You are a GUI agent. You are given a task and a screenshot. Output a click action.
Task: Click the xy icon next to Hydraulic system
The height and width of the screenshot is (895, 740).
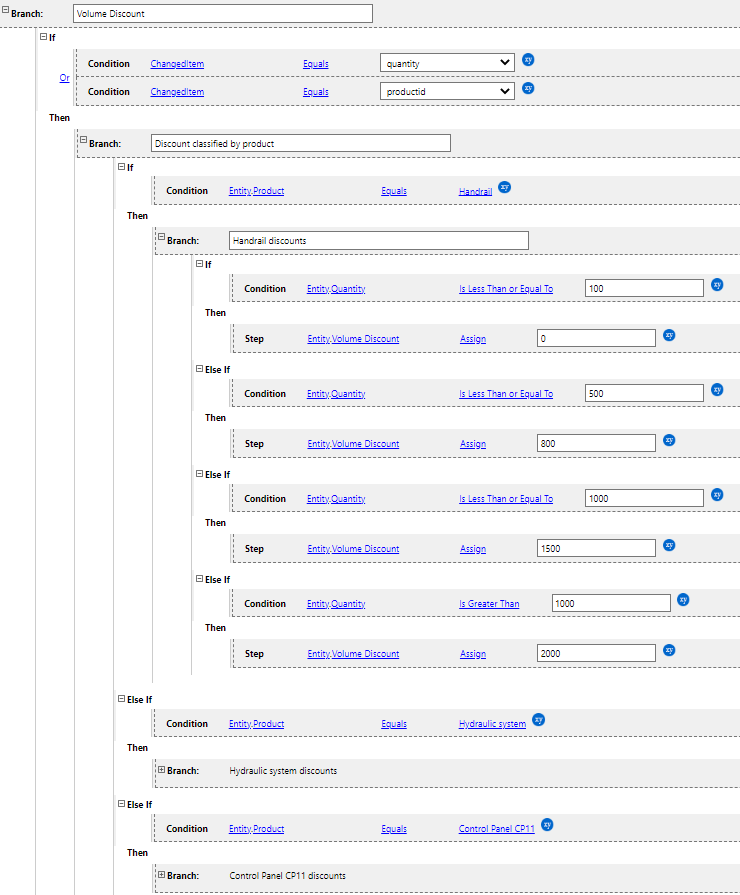[x=538, y=720]
